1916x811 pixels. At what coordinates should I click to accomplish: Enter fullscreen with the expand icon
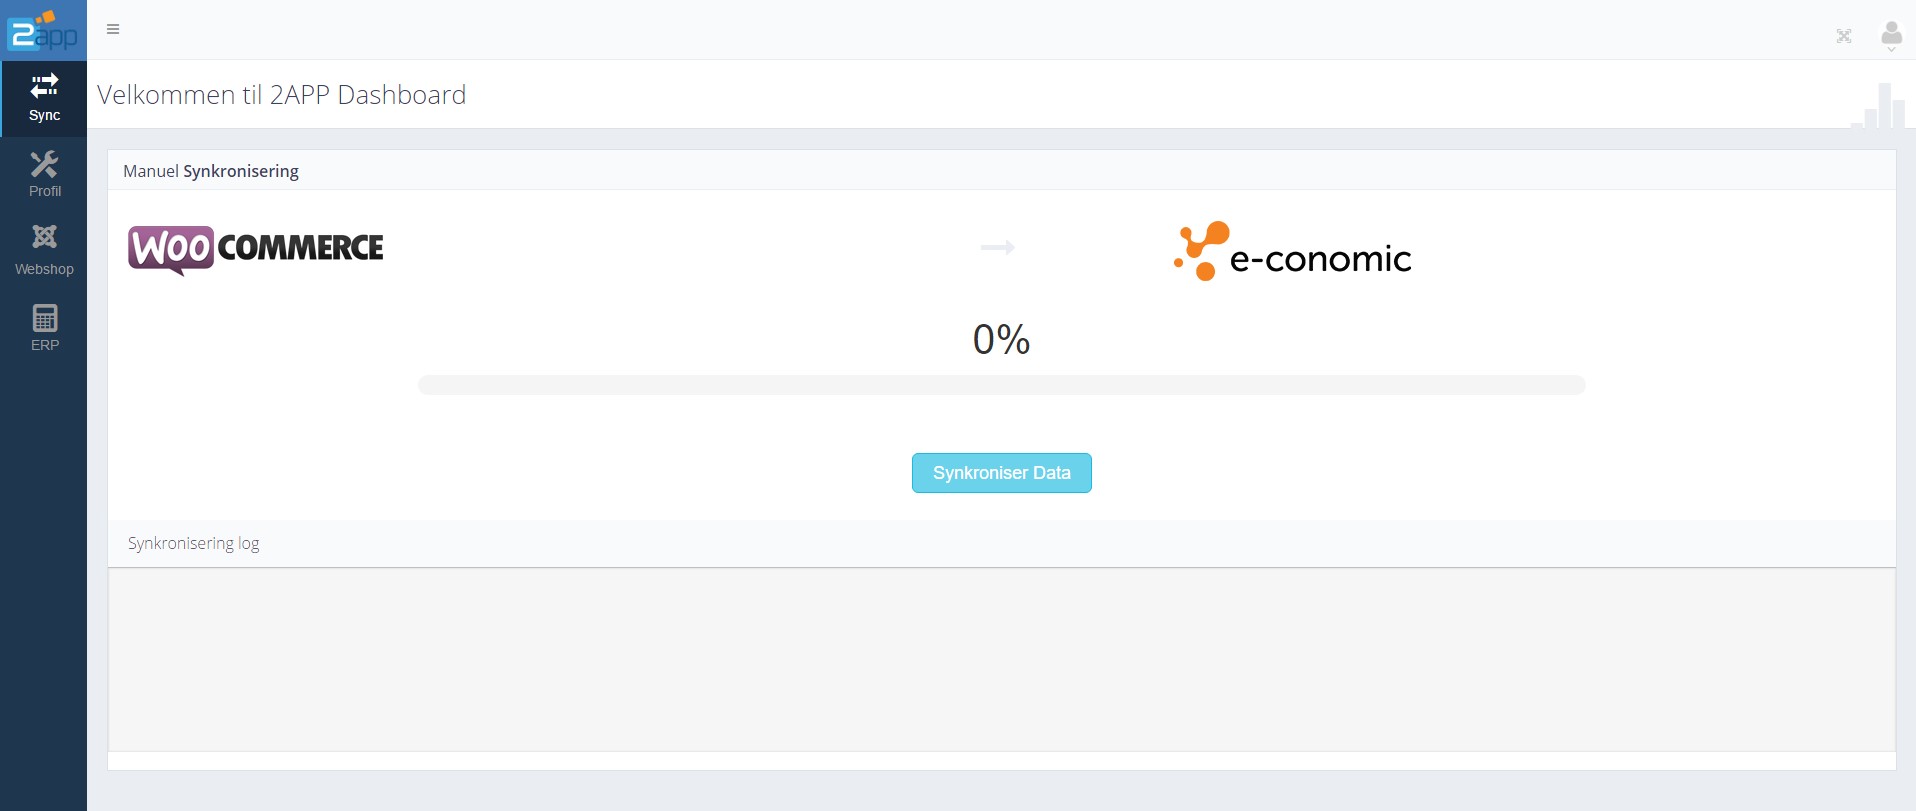pos(1844,36)
